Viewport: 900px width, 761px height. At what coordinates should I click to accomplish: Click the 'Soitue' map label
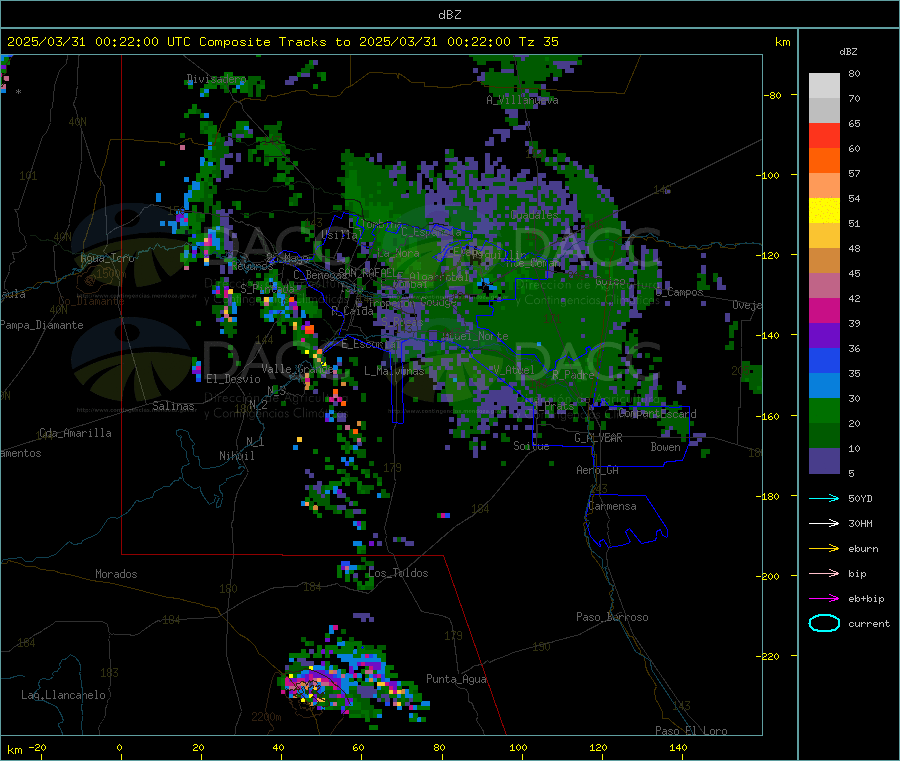tap(531, 446)
